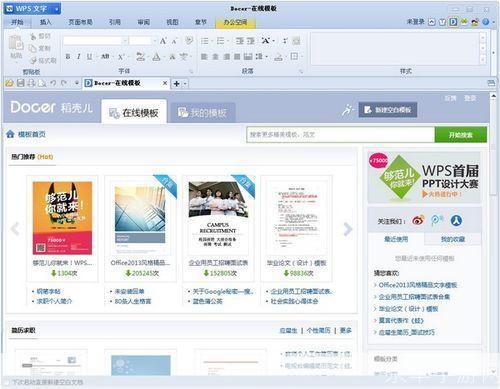Click the print preview icon in quick toolbar
This screenshot has height=389, width=500.
coord(42,83)
